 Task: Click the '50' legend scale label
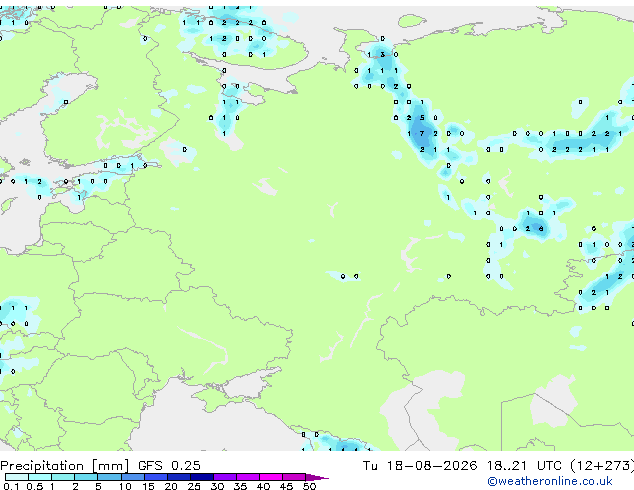(309, 486)
